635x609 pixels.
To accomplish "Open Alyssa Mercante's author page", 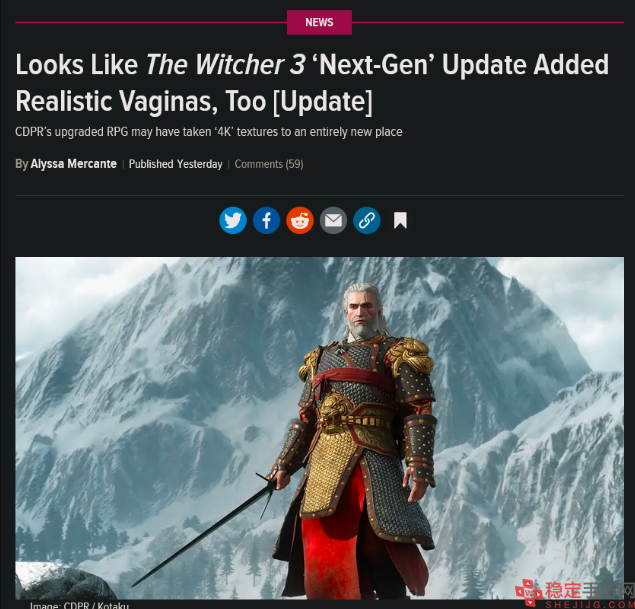I will tap(74, 164).
